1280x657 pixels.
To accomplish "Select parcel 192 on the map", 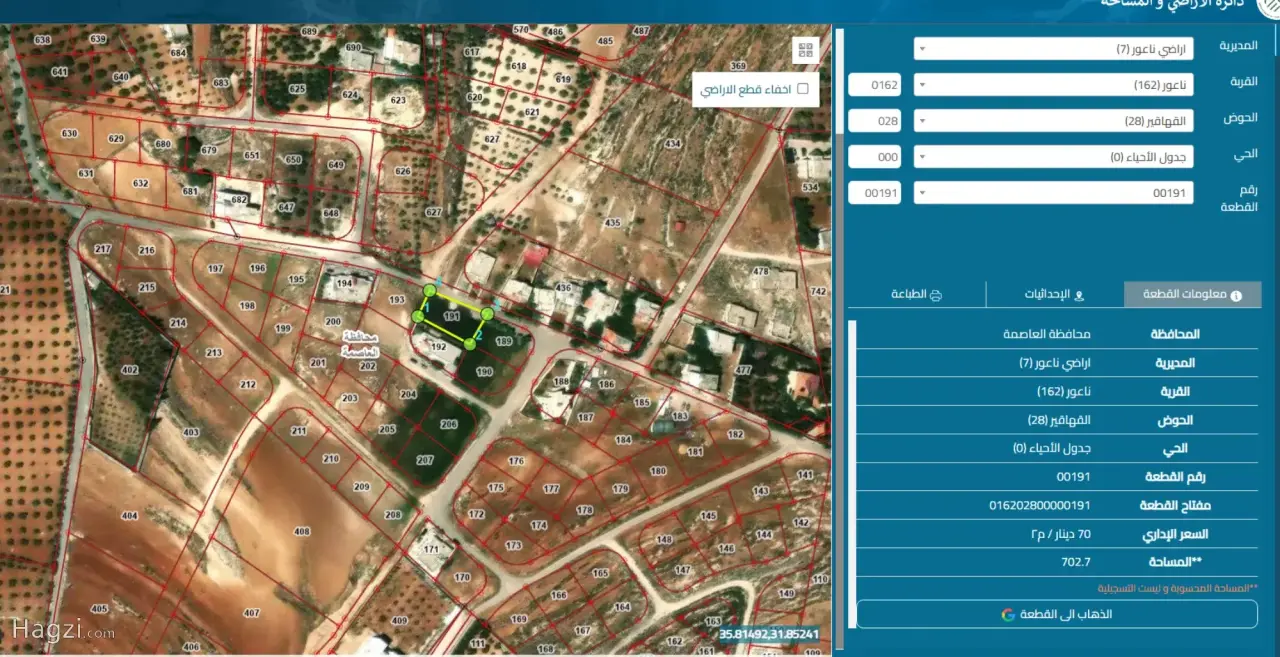I will coord(438,346).
